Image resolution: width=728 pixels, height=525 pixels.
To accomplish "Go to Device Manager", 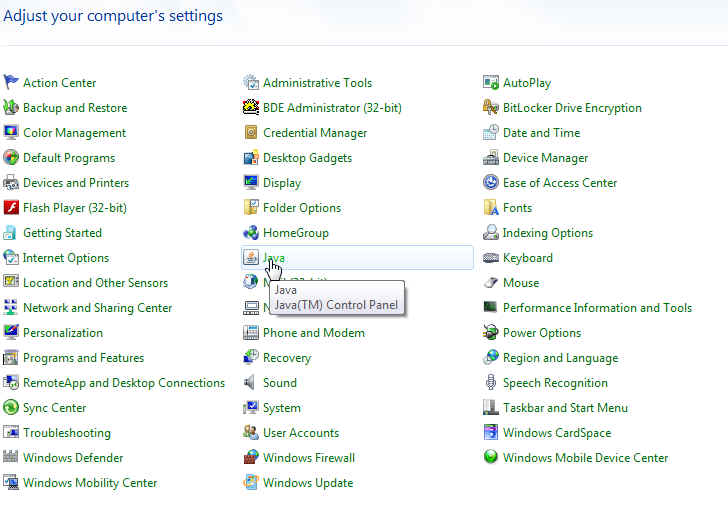I will tap(545, 158).
